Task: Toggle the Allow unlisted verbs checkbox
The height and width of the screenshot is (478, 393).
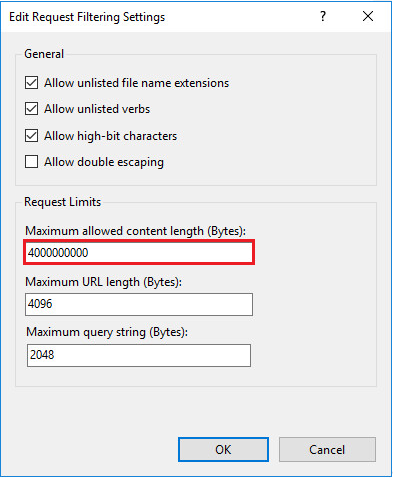Action: pos(31,109)
